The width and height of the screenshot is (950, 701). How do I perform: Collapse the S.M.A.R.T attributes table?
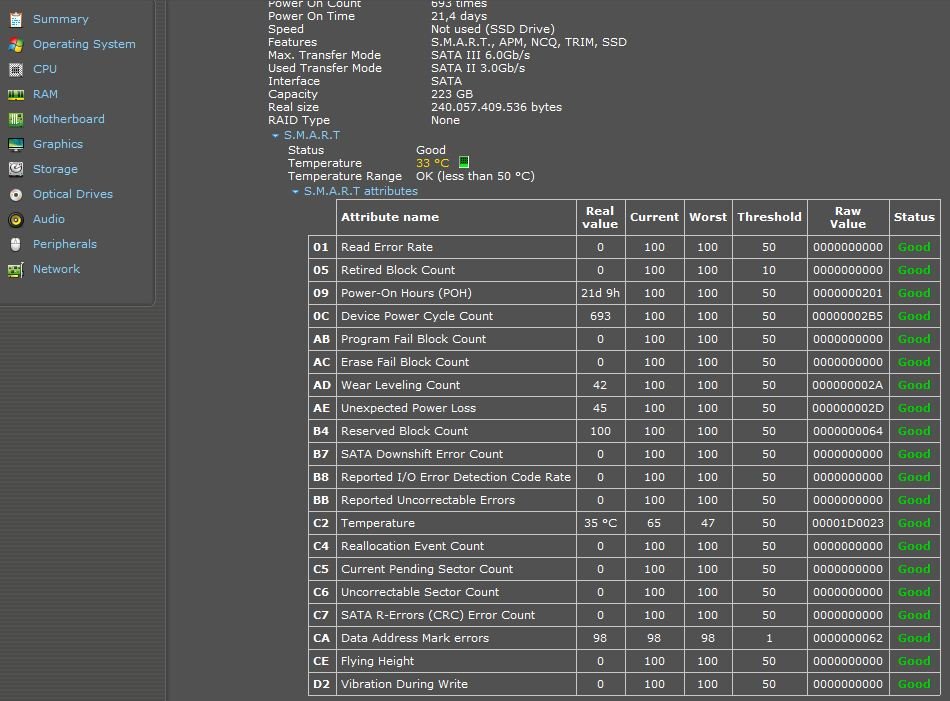coord(295,191)
